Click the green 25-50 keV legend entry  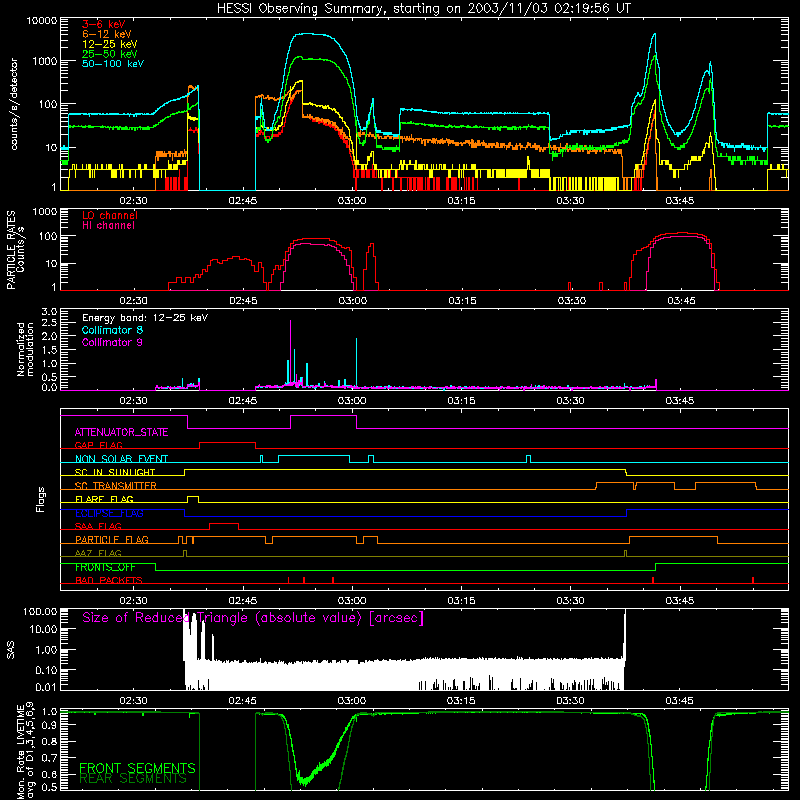pos(110,54)
